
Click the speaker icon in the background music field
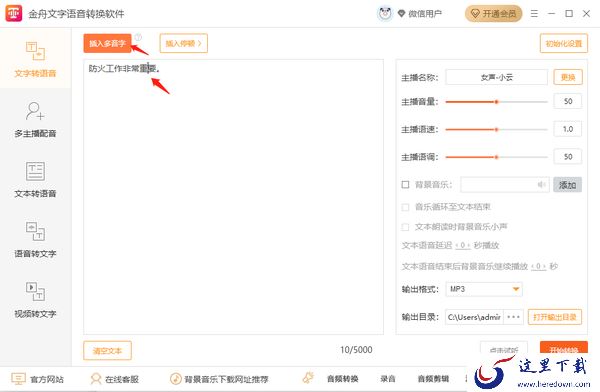pos(541,185)
